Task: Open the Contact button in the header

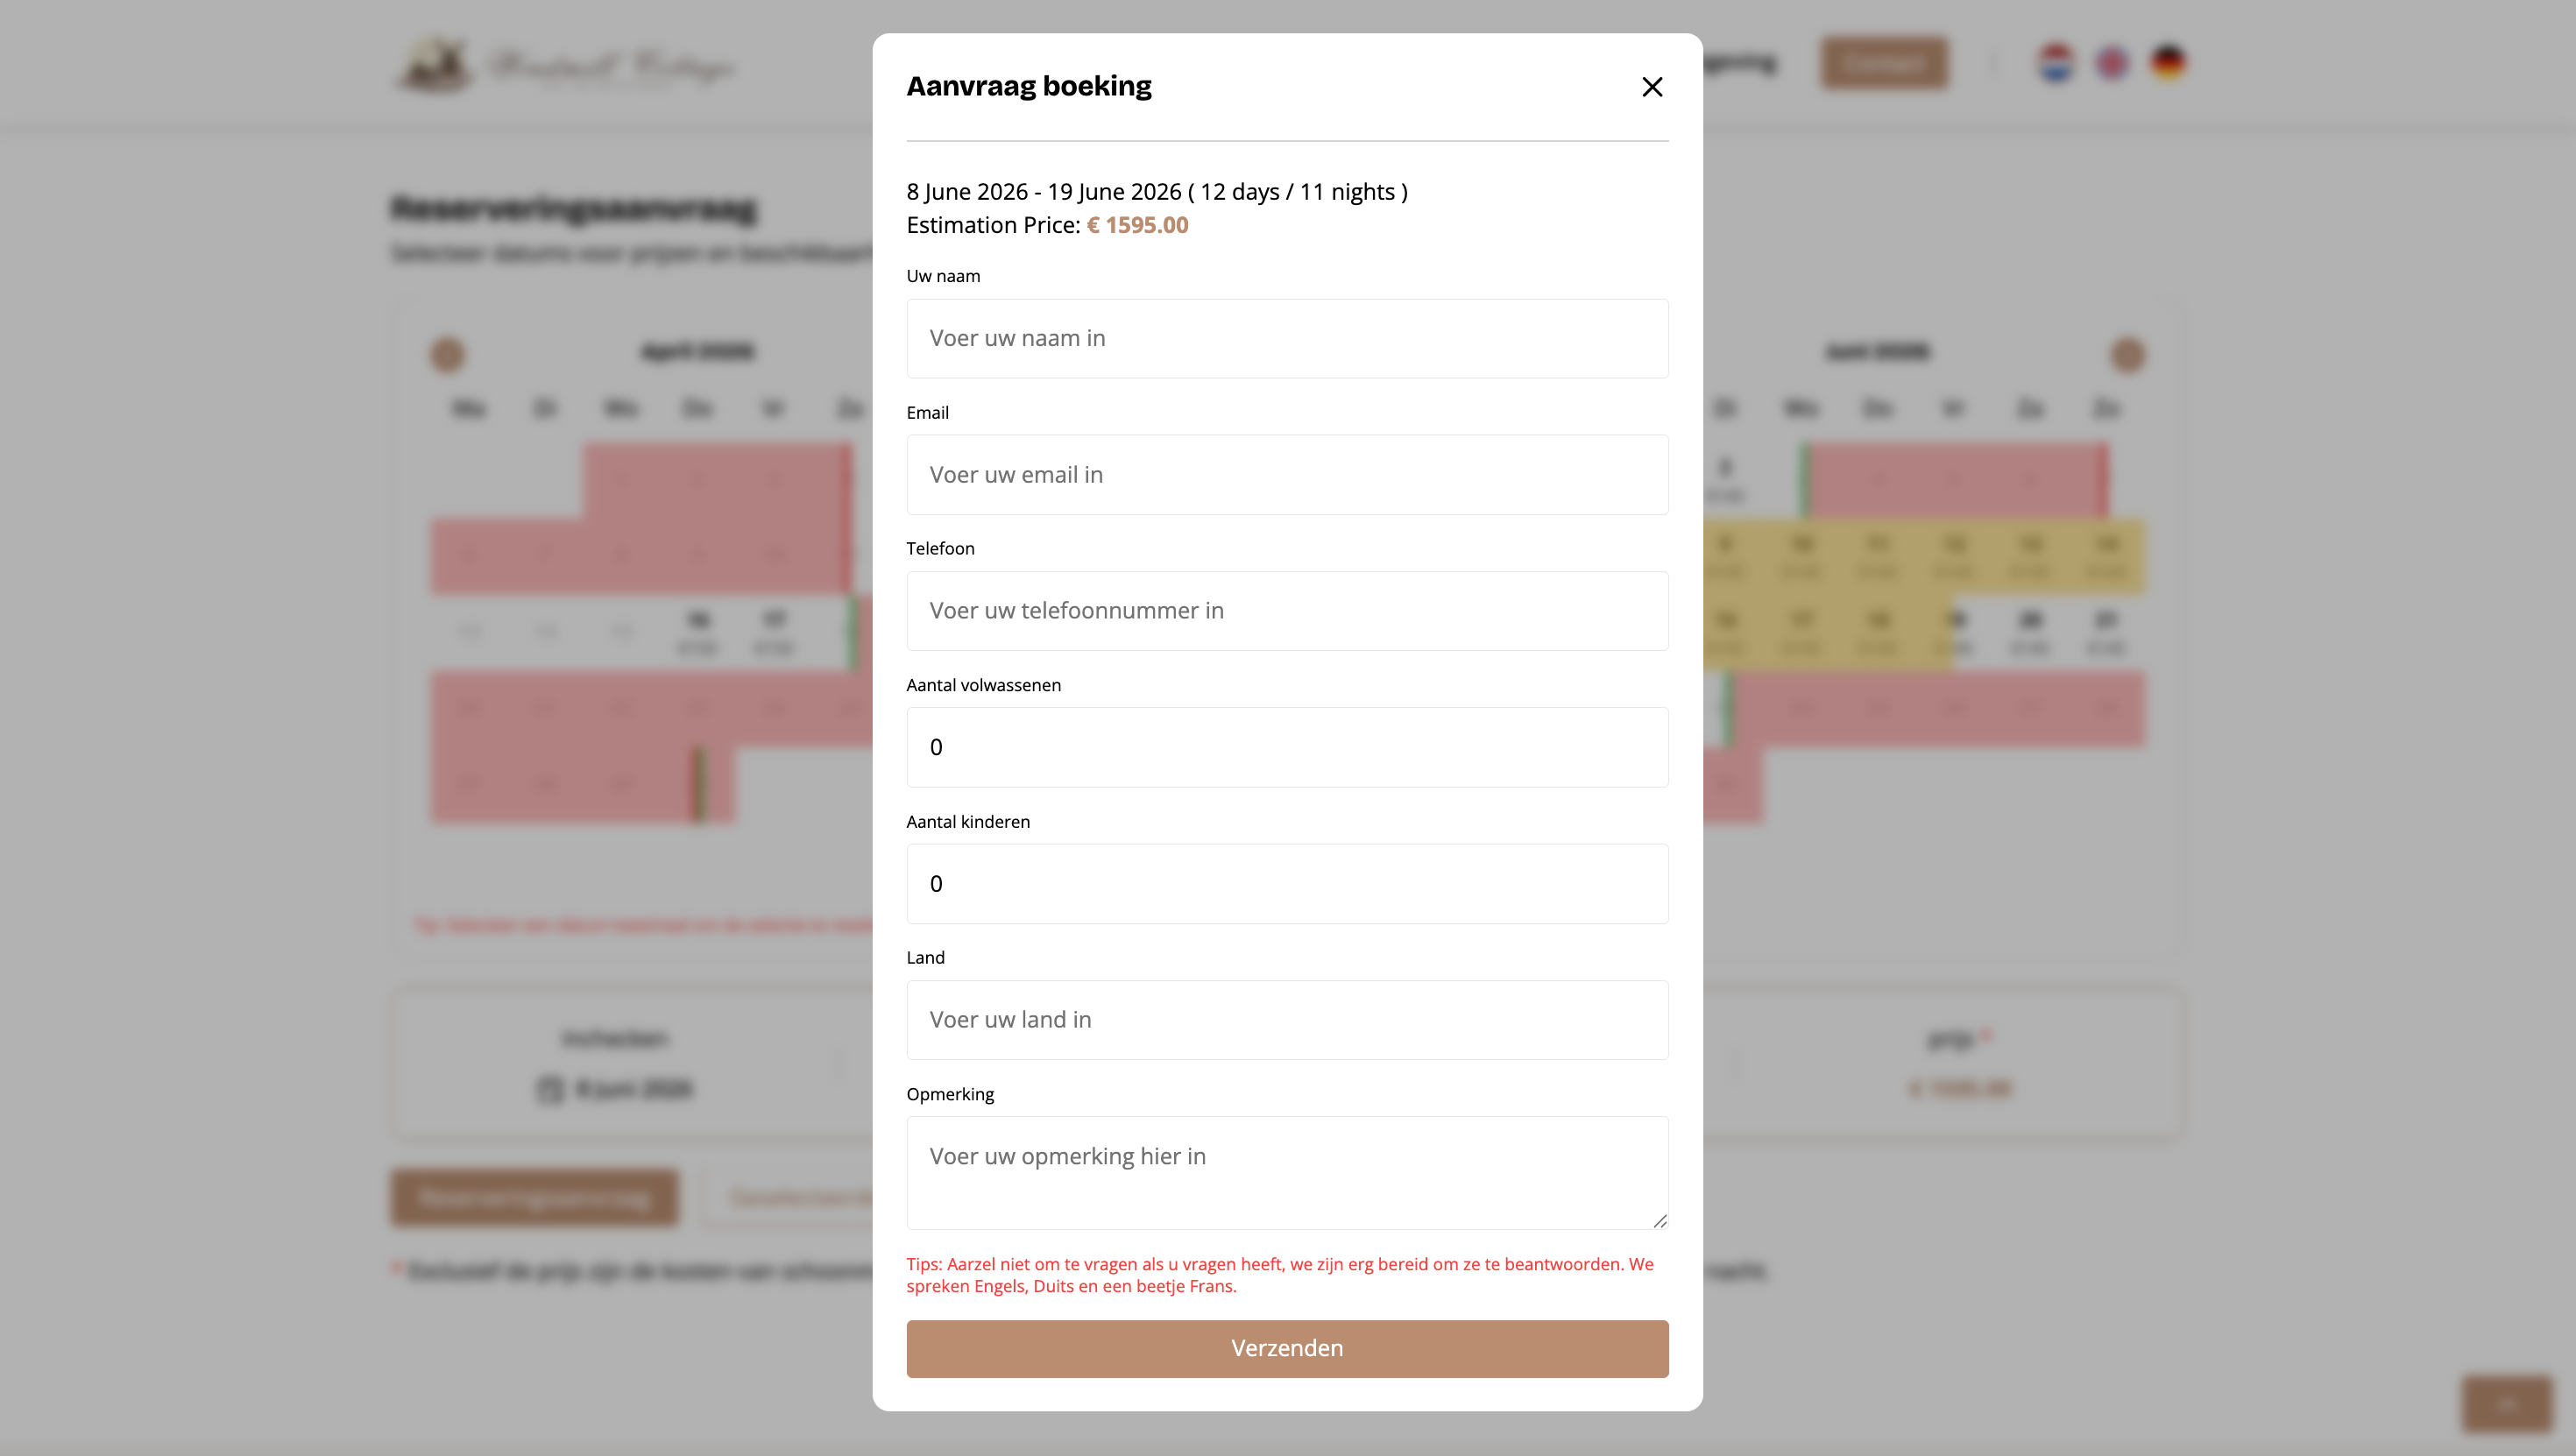Action: coord(1884,63)
